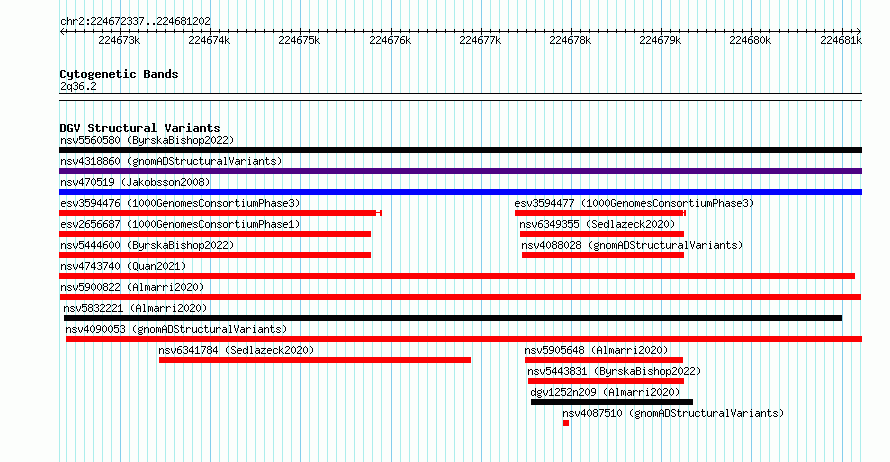Click the chr2:224672337..224681202 coordinate label
The image size is (890, 462).
[135, 22]
